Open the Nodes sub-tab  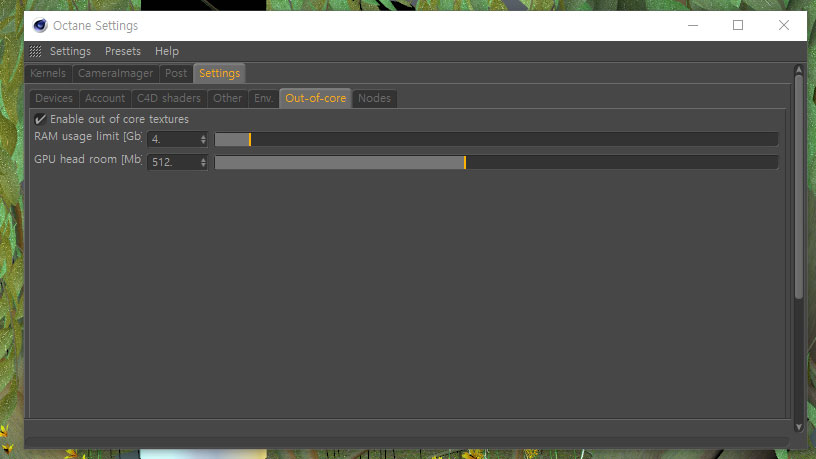tap(374, 98)
